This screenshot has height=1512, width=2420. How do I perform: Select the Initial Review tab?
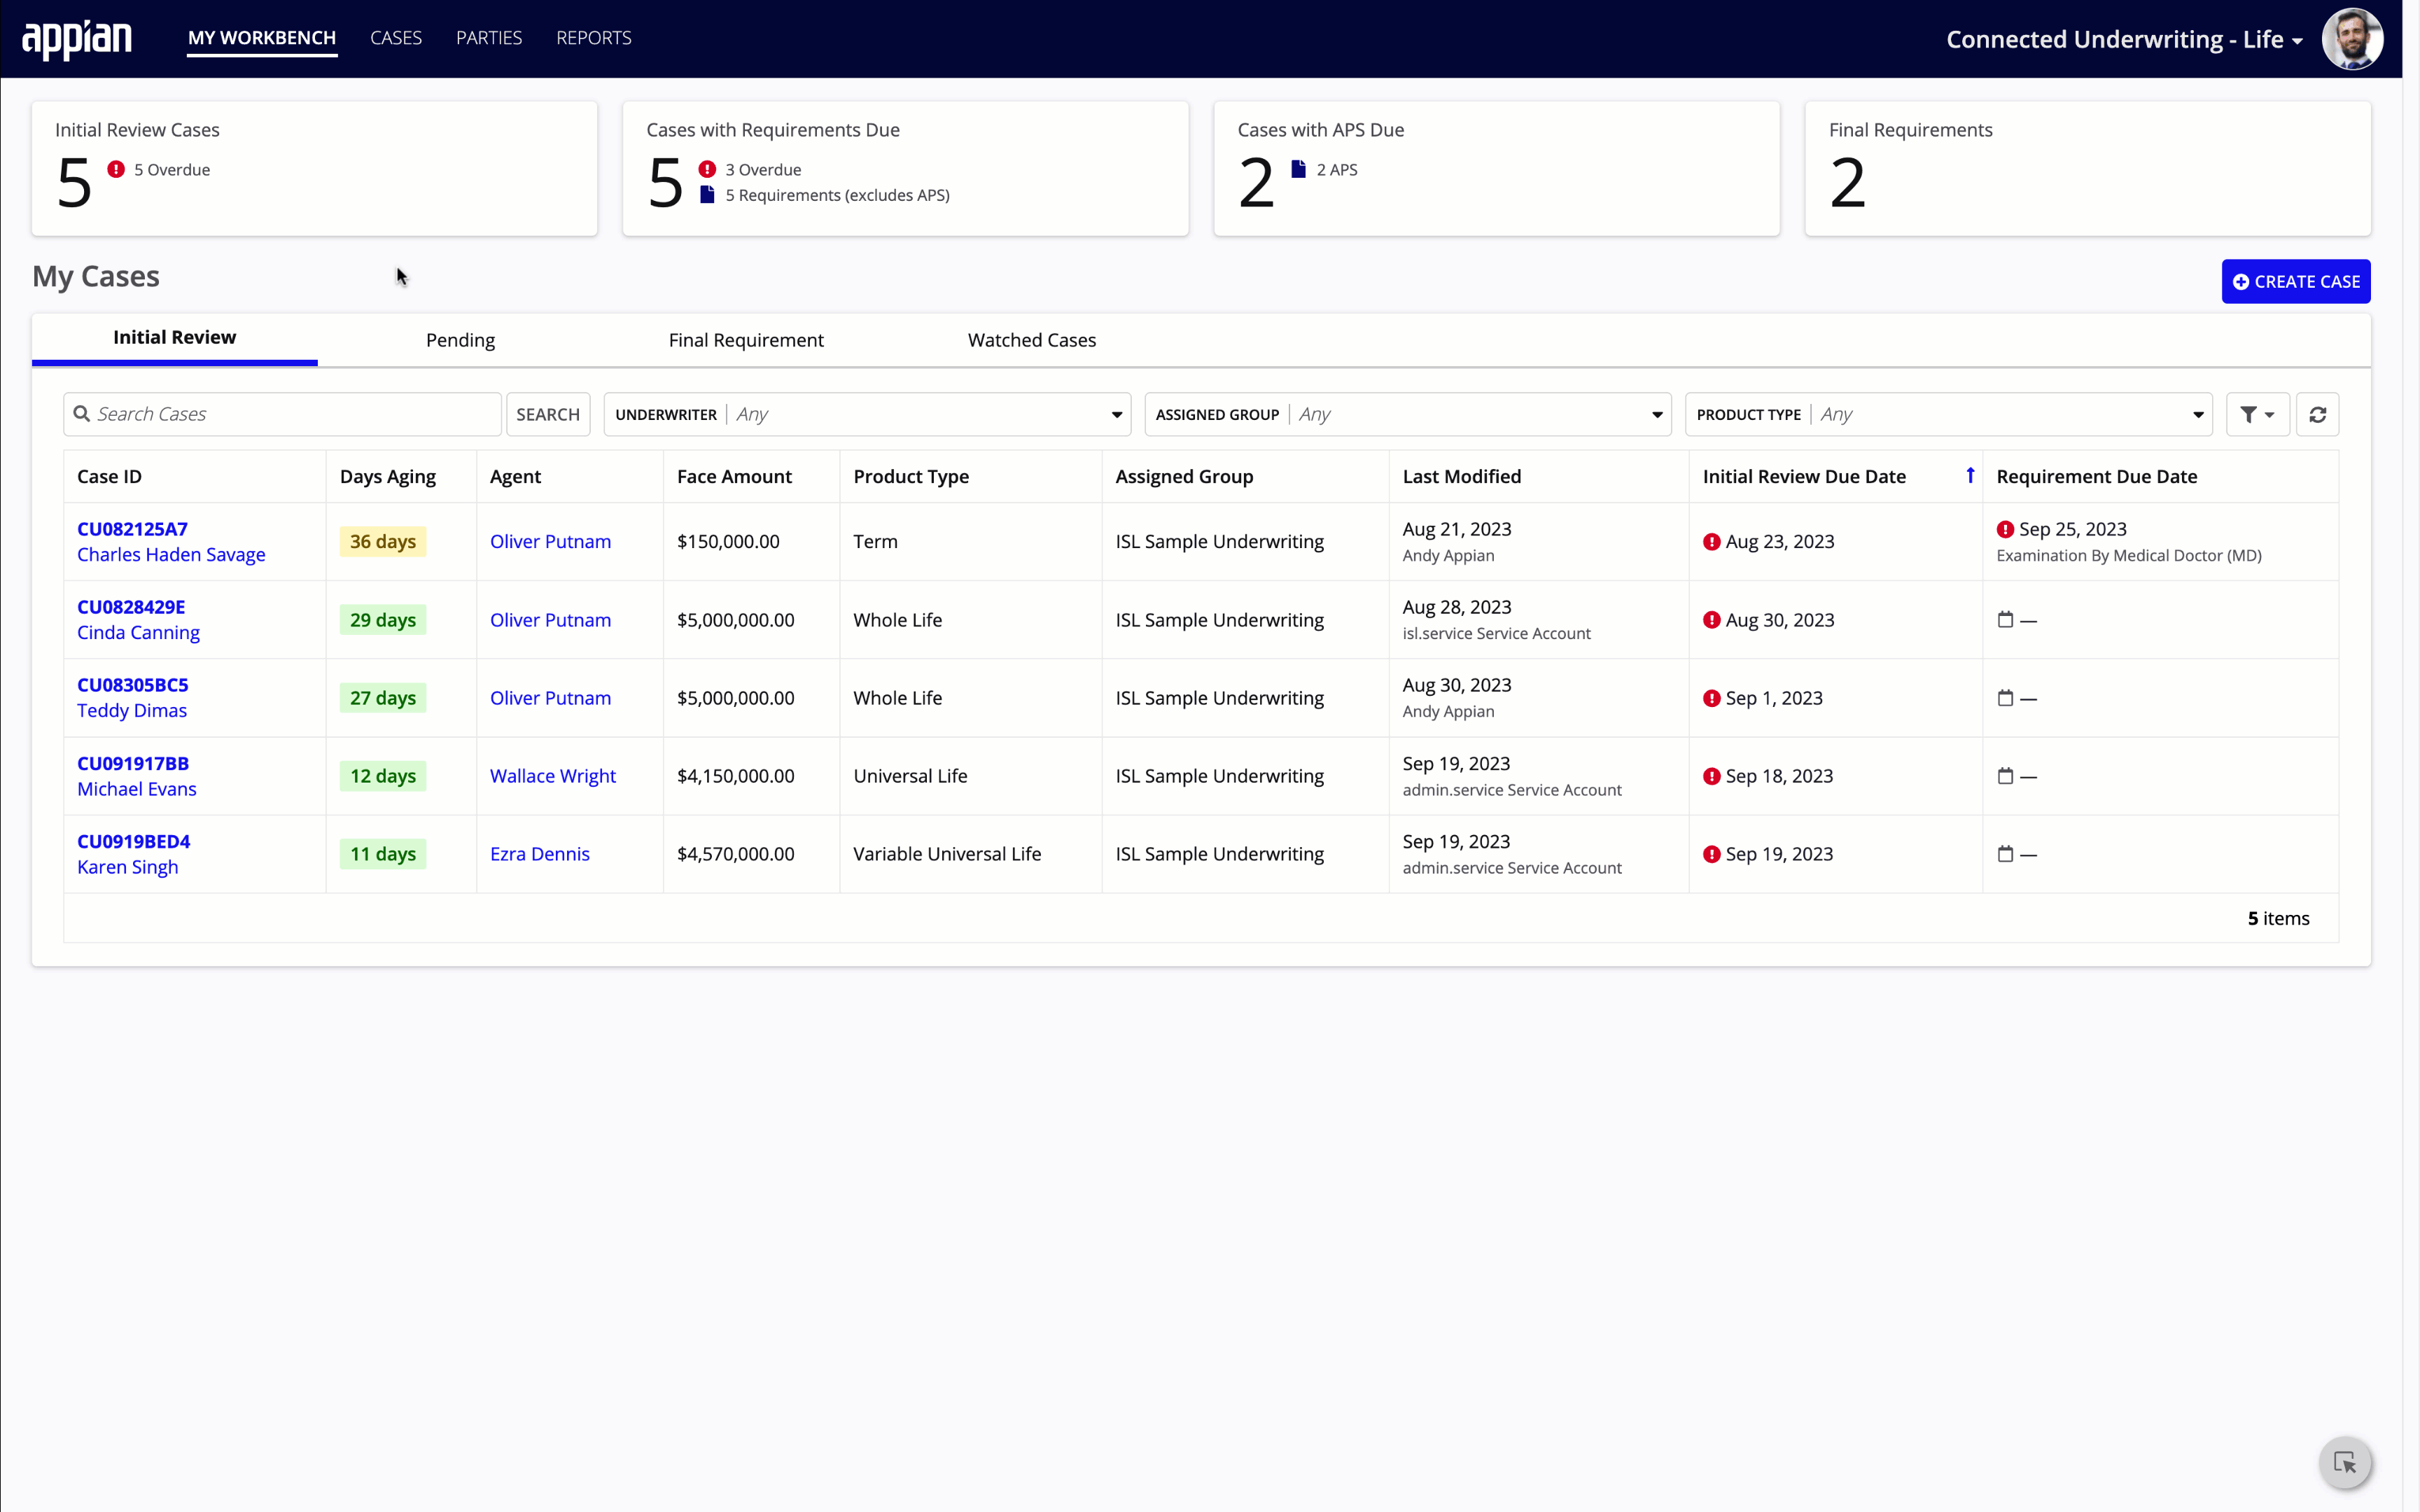175,338
